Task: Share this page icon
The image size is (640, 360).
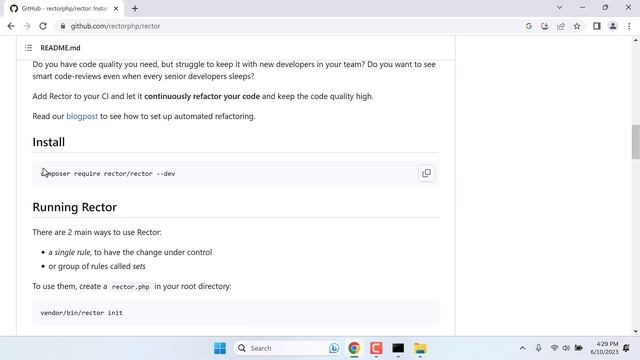Action: [x=561, y=26]
